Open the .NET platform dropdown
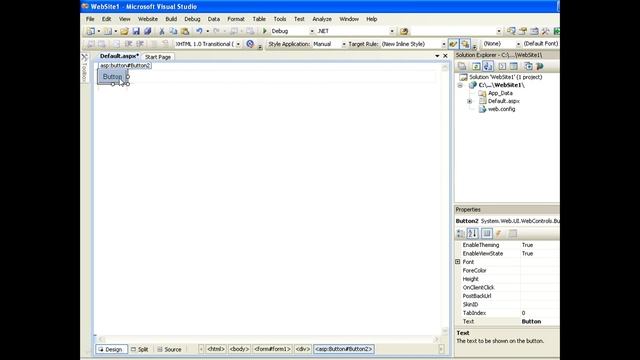 (x=392, y=31)
